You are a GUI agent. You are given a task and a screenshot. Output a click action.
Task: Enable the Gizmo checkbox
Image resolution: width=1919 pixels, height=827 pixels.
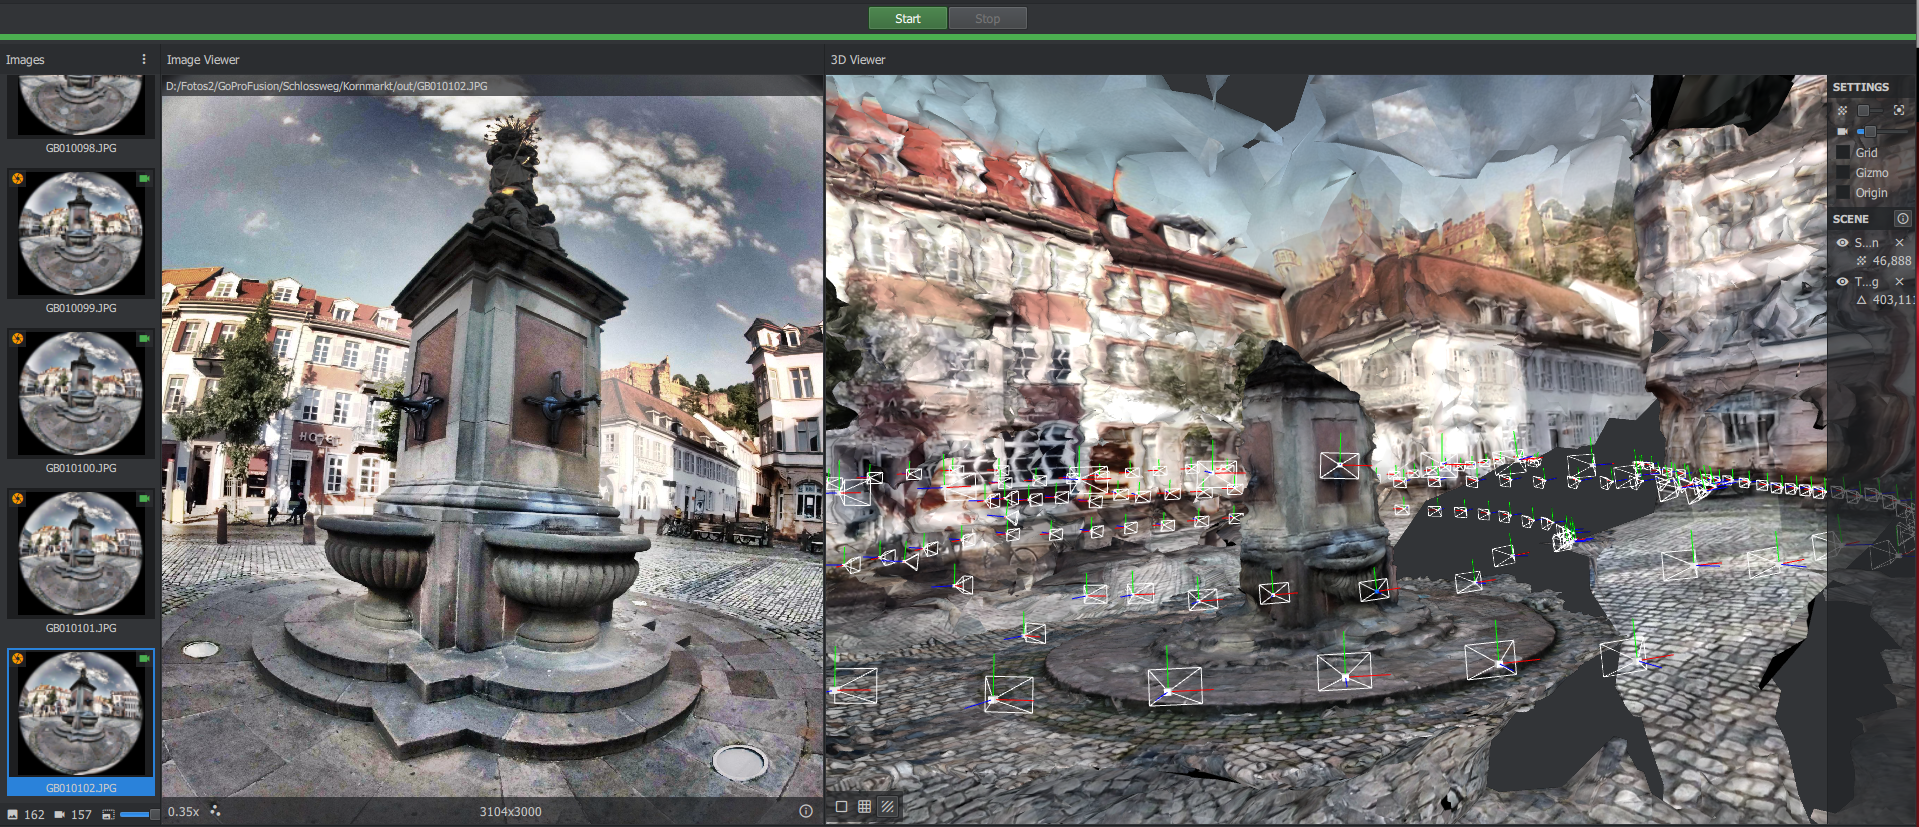click(x=1844, y=172)
